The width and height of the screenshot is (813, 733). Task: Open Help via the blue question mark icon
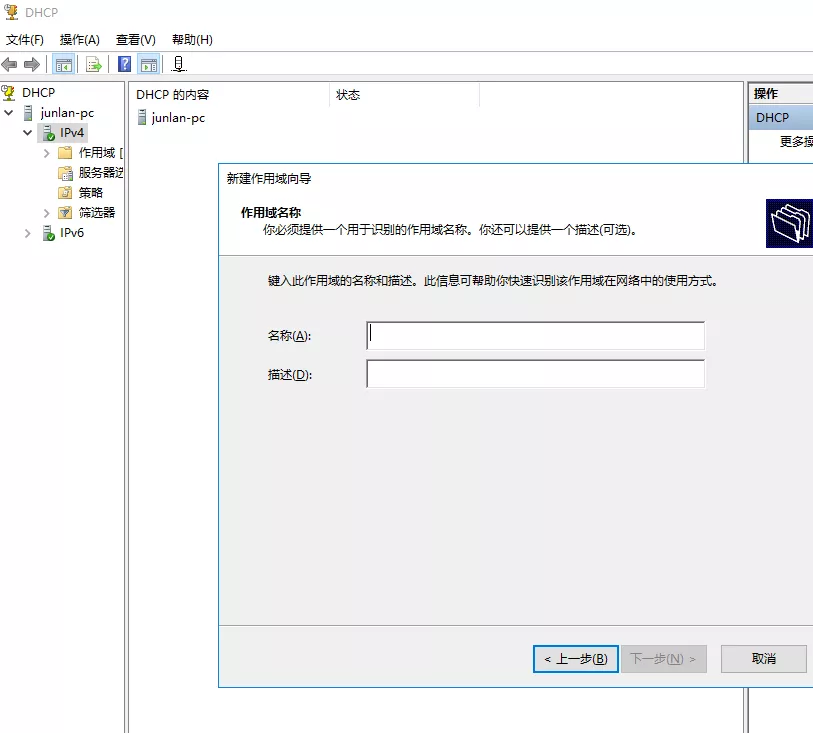tap(125, 65)
